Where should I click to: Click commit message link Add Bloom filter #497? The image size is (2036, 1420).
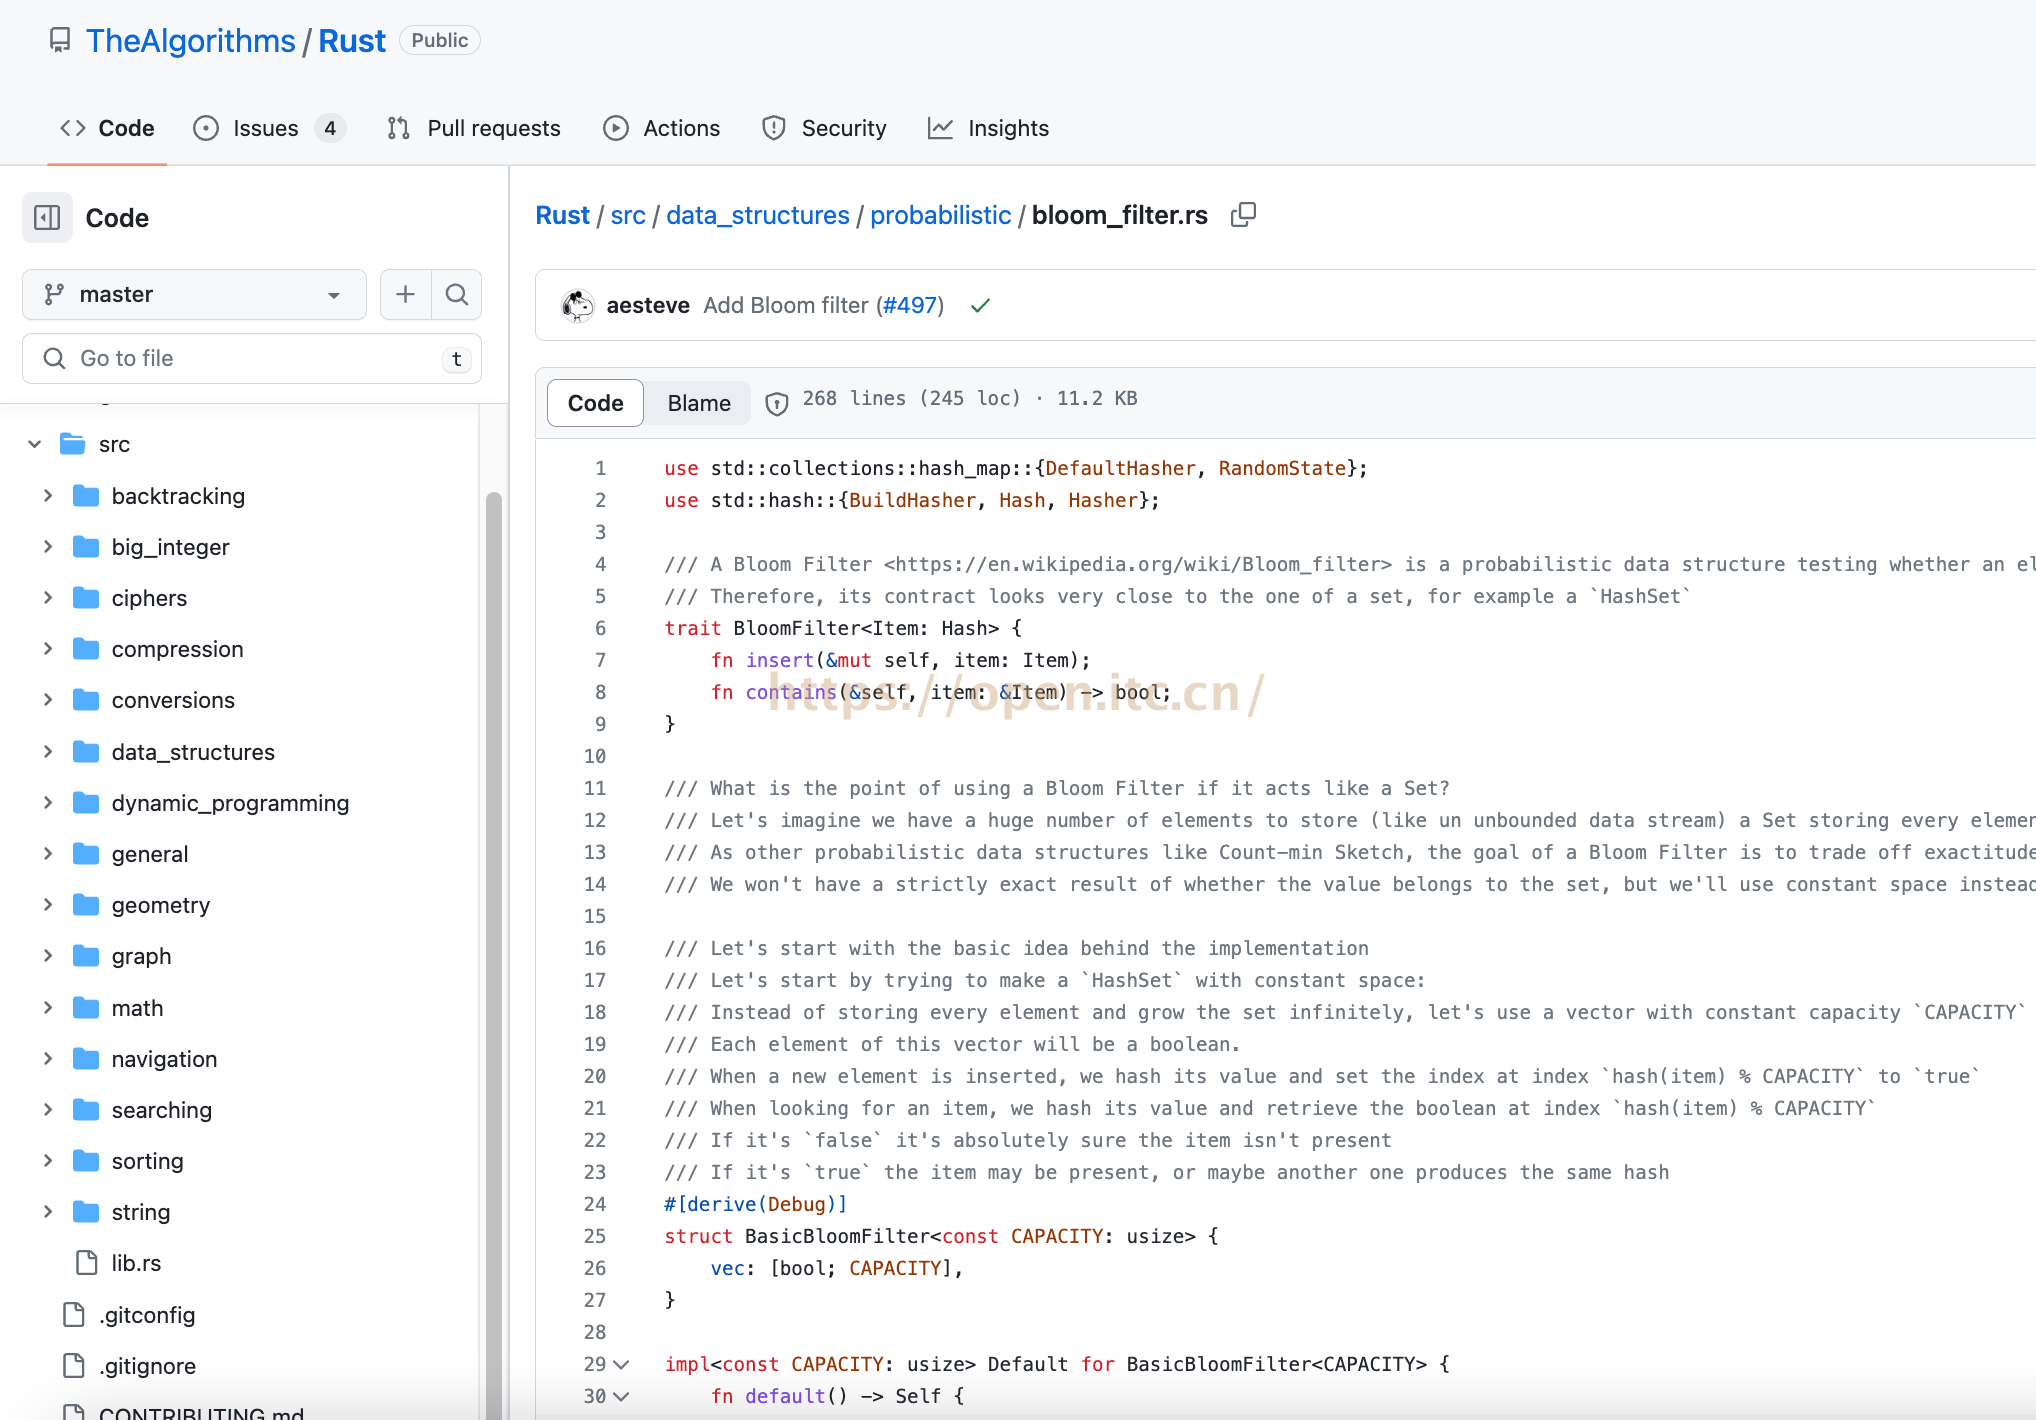[x=789, y=305]
